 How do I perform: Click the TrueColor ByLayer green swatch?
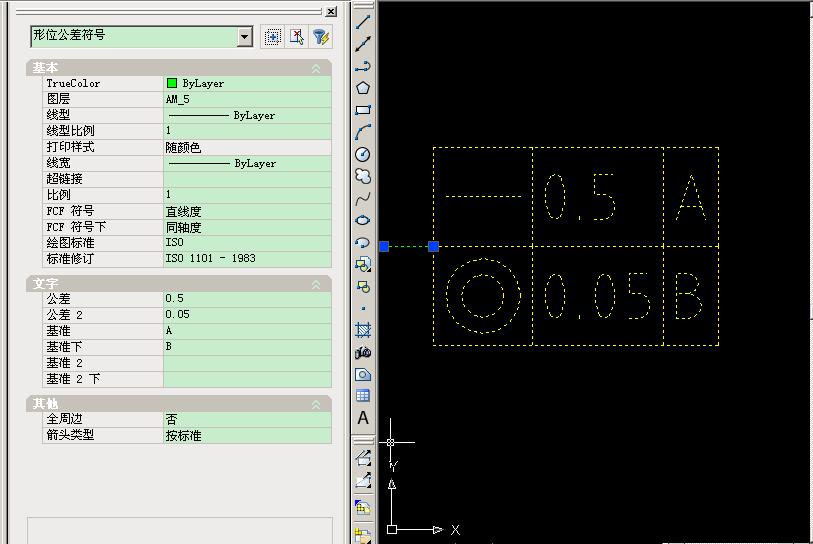pos(172,83)
